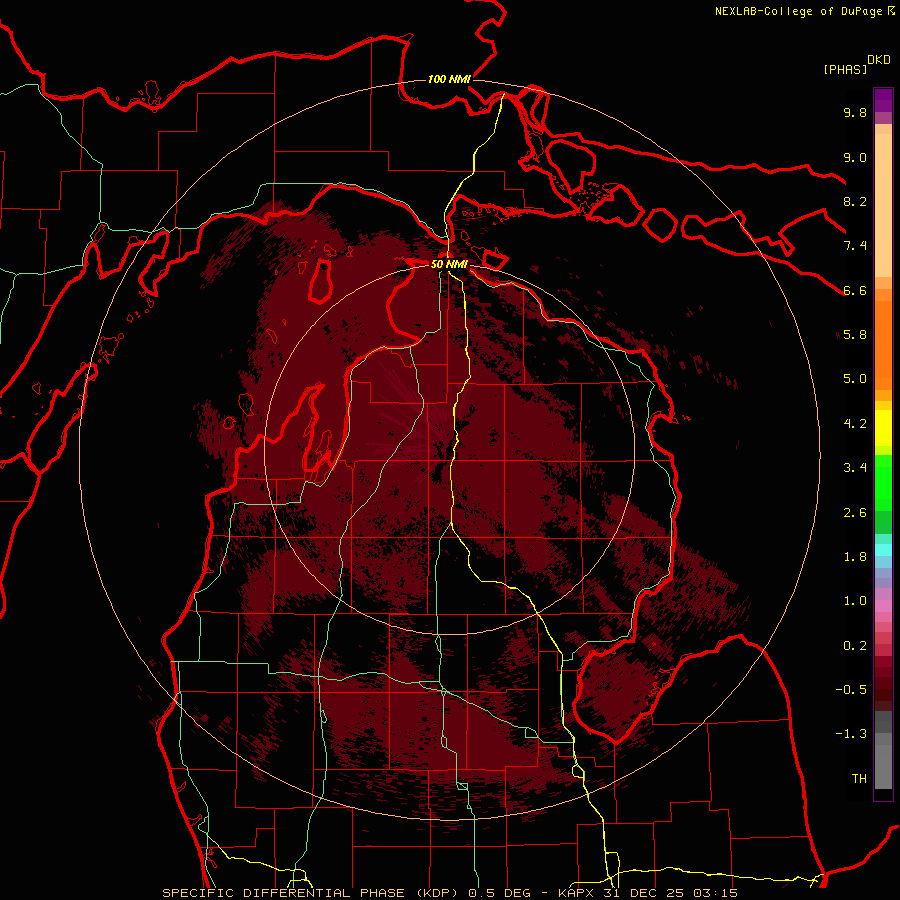Click the 9.0 scale value
The image size is (900, 900).
[x=855, y=157]
